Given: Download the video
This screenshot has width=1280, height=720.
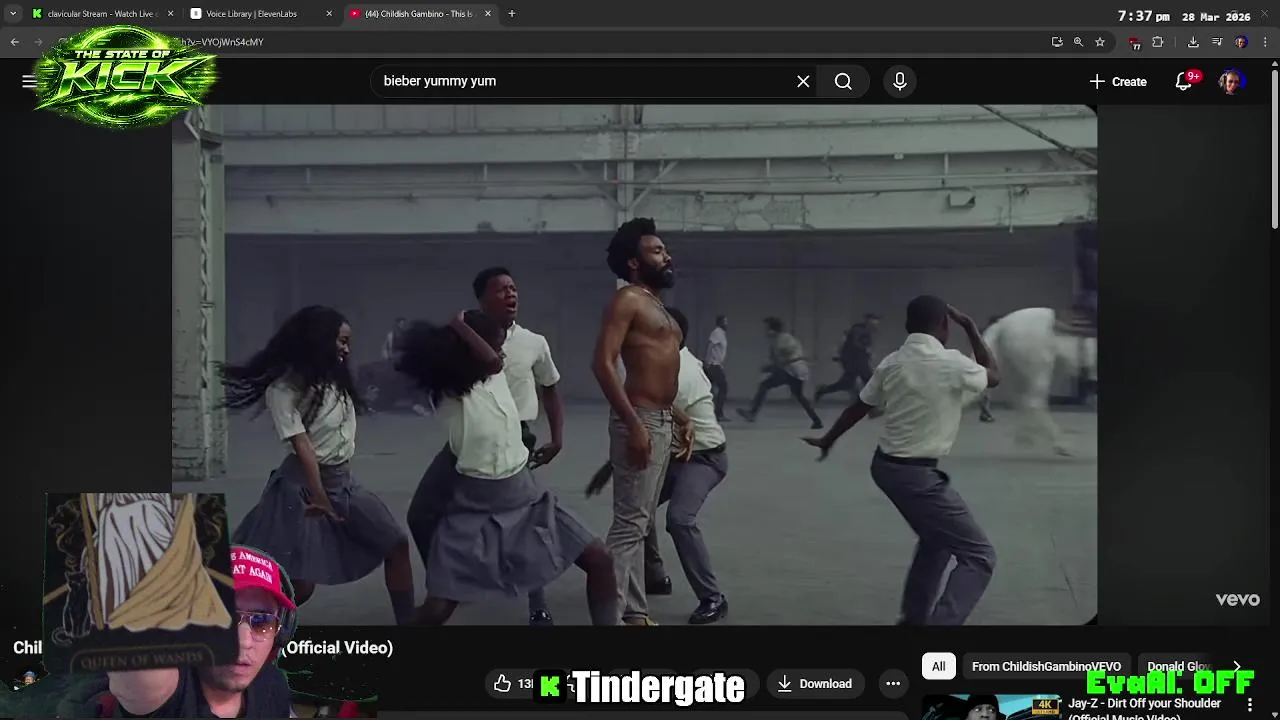Looking at the screenshot, I should coord(814,683).
